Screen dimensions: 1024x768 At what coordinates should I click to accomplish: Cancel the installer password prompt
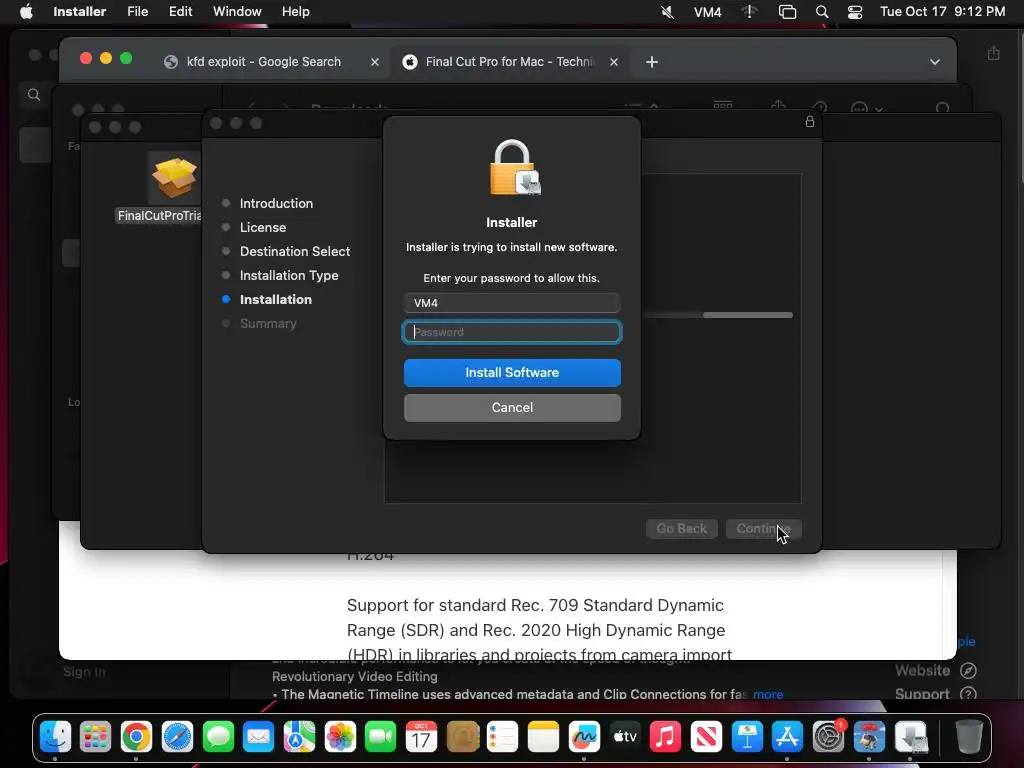(512, 408)
